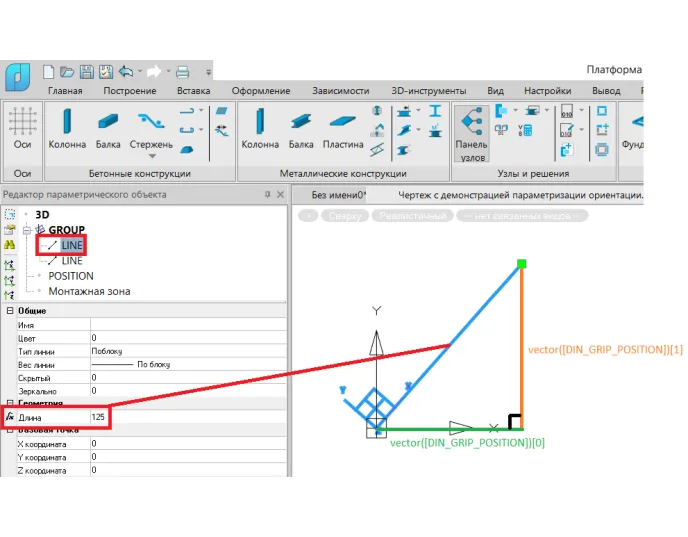Click the dashed selection icon in editor sidebar
The height and width of the screenshot is (537, 688).
tap(9, 215)
